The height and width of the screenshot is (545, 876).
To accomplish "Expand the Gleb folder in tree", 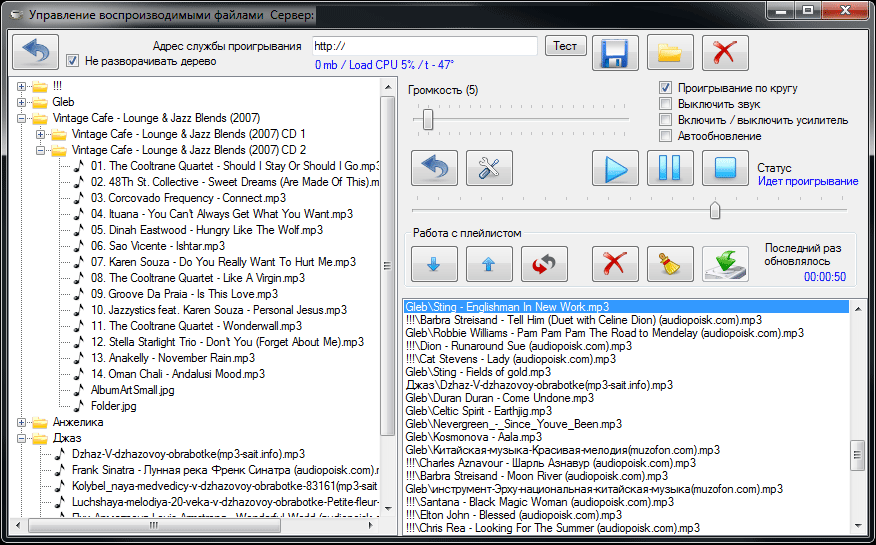I will pos(22,102).
